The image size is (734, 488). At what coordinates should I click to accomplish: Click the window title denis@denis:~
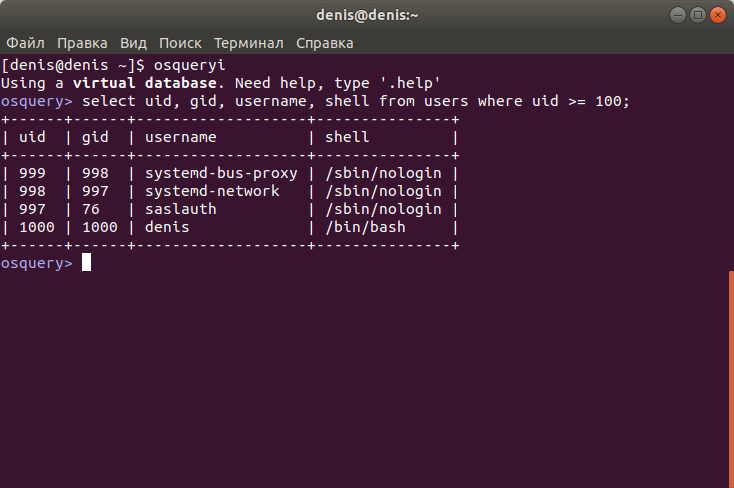[x=367, y=15]
